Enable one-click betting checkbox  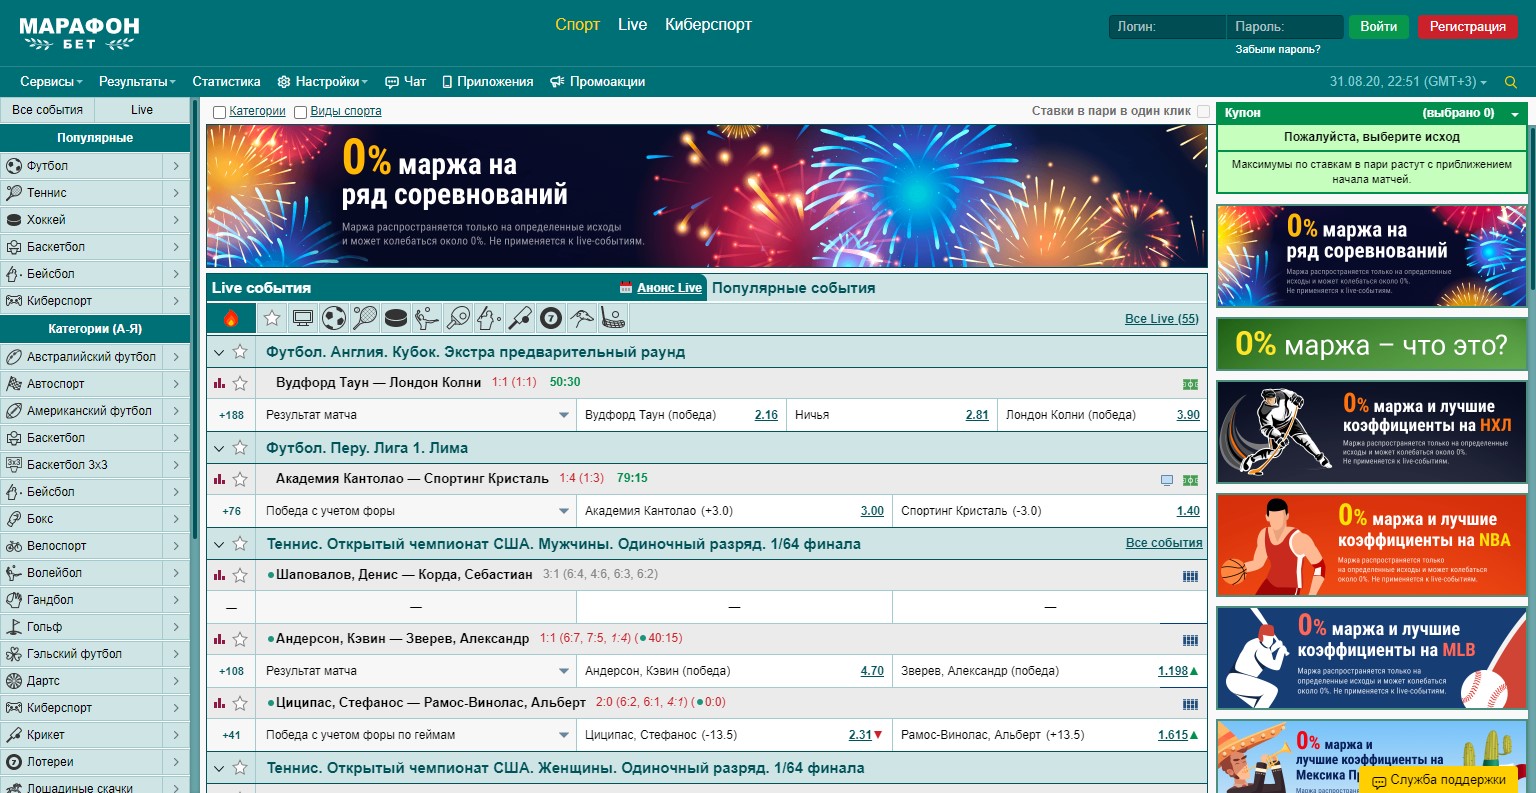pos(1203,112)
